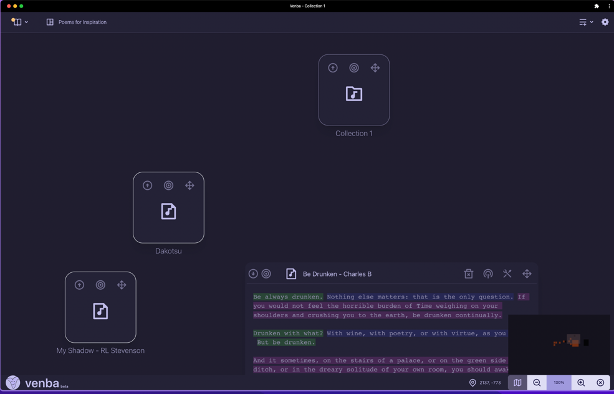Toggle the minimap with the map button
The width and height of the screenshot is (614, 394).
click(x=517, y=383)
